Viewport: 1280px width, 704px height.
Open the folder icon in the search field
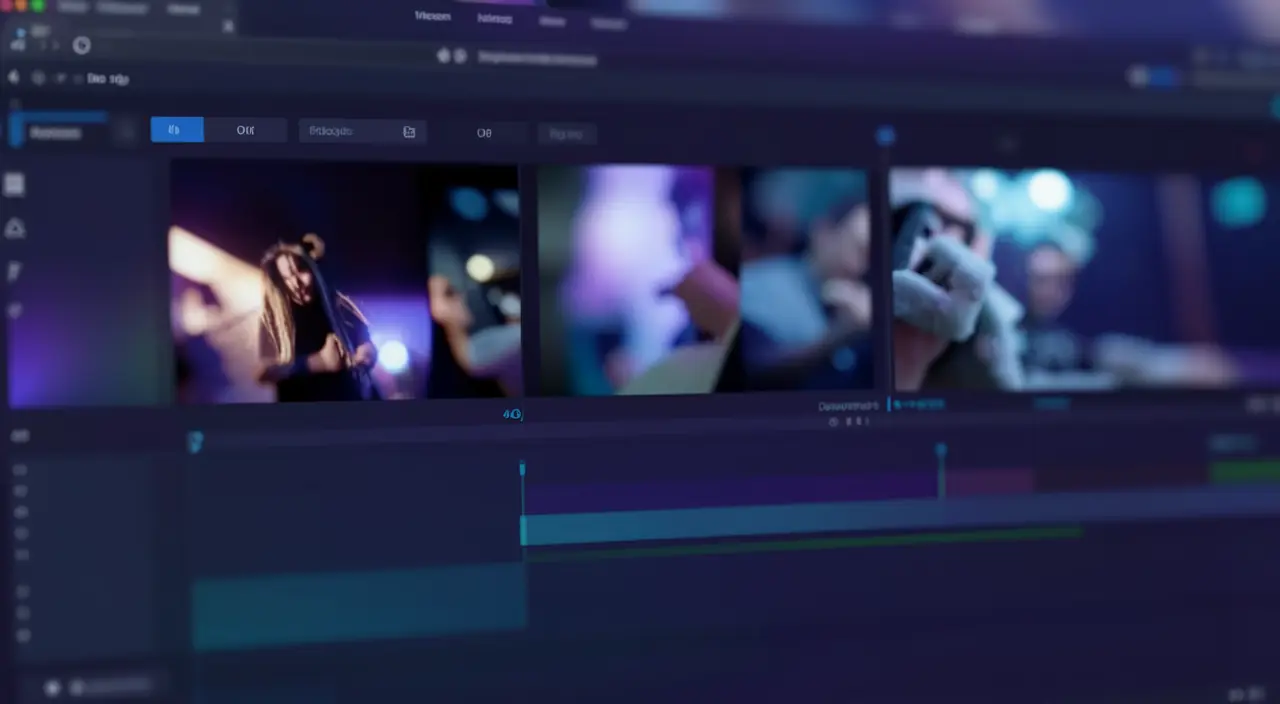point(409,132)
